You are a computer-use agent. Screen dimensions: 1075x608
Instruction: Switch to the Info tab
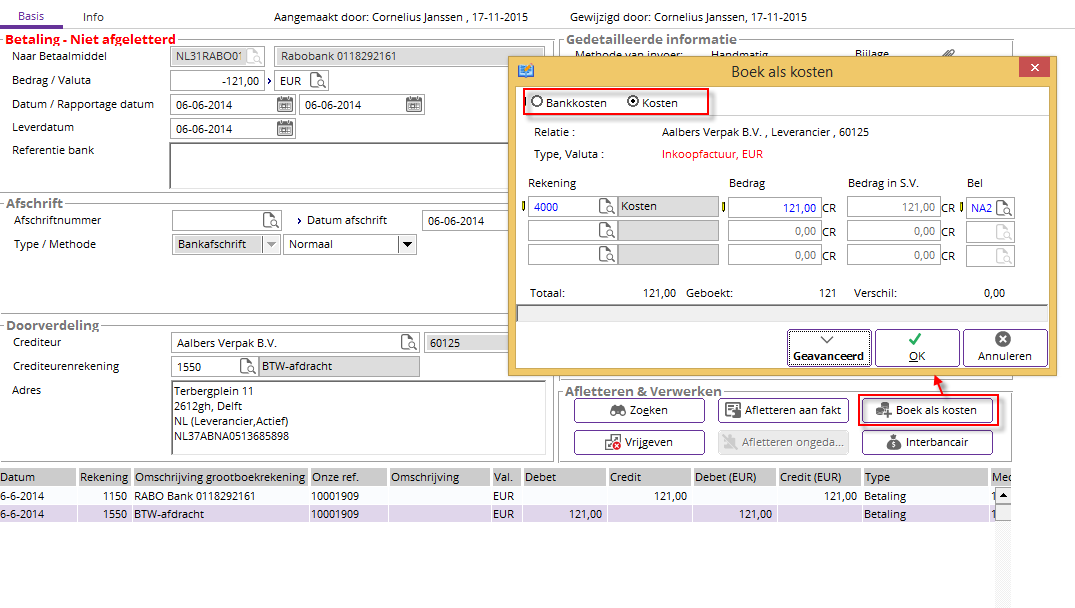93,17
